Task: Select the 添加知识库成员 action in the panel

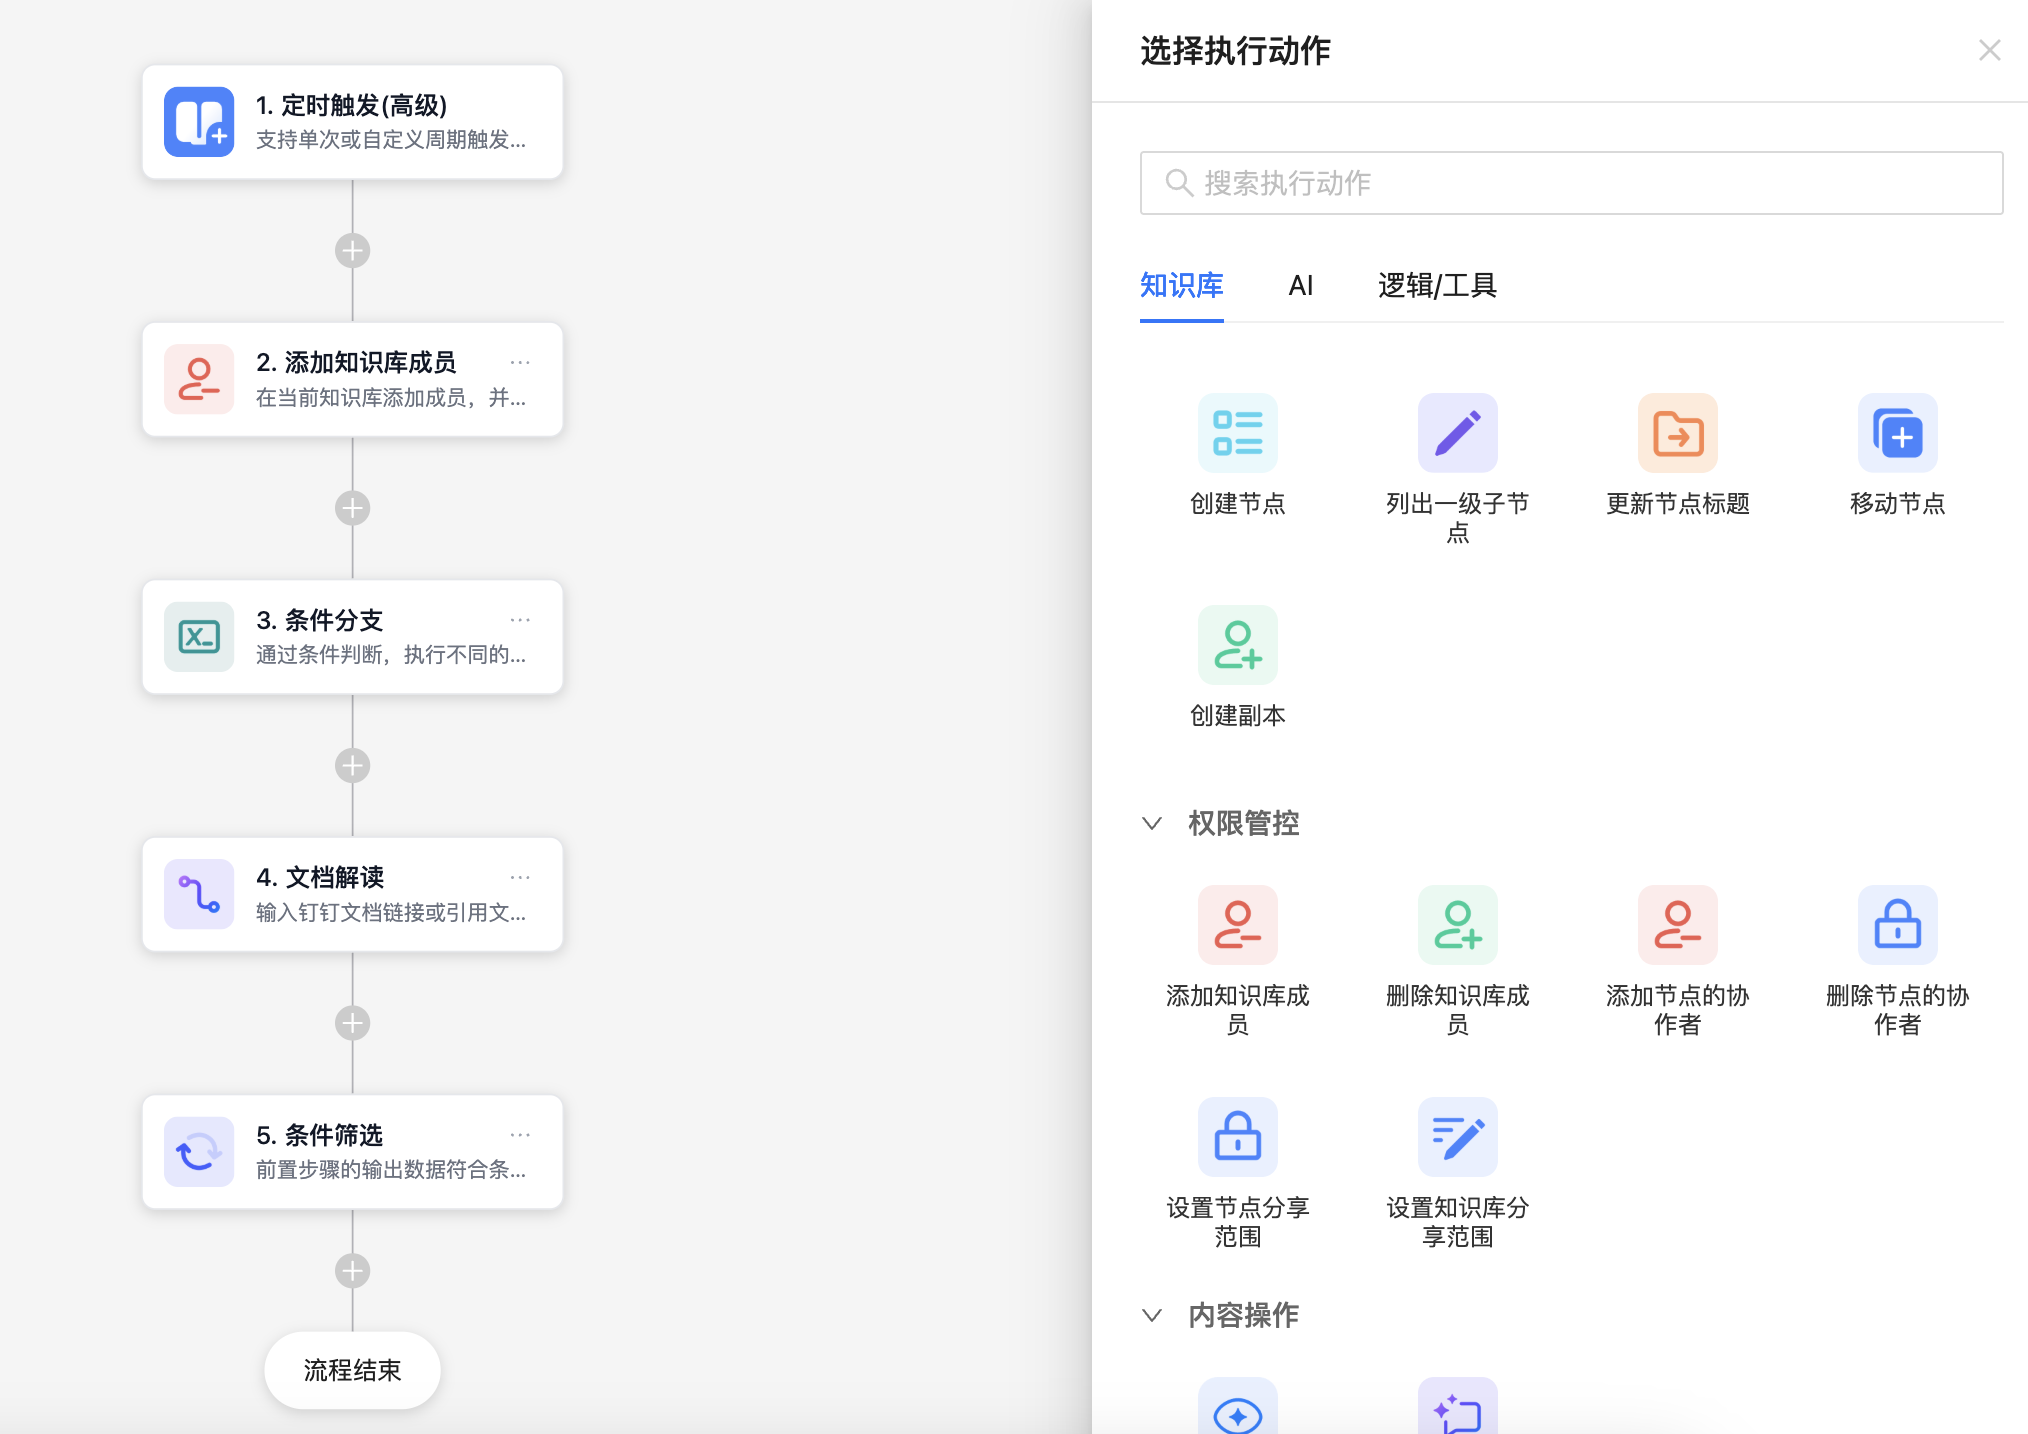Action: click(x=1237, y=925)
